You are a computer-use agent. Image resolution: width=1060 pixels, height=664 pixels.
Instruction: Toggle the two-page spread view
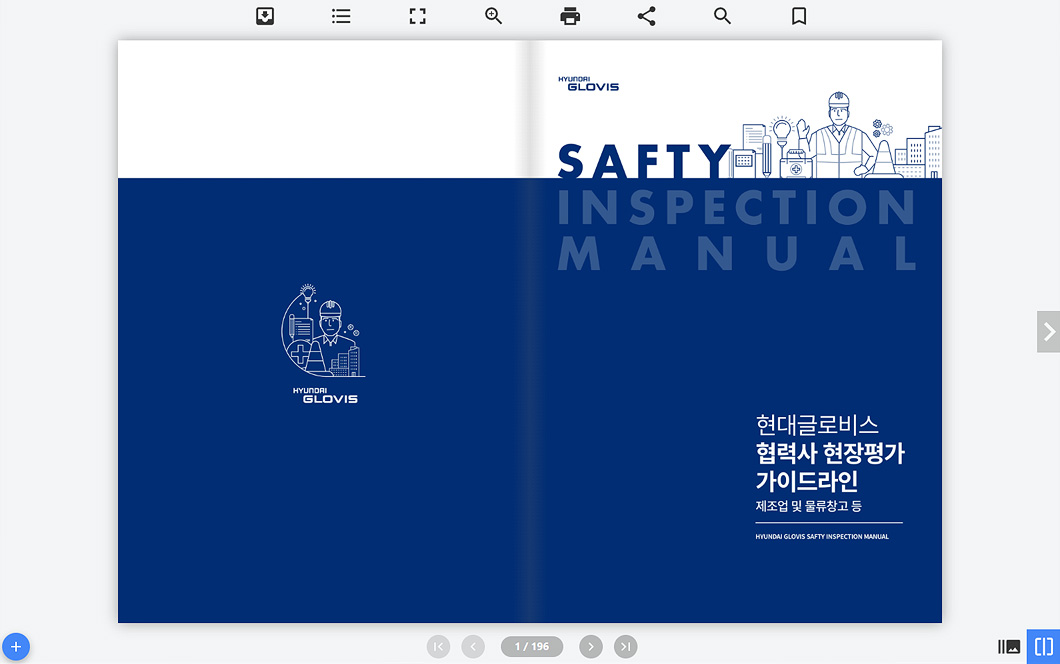[x=1044, y=647]
